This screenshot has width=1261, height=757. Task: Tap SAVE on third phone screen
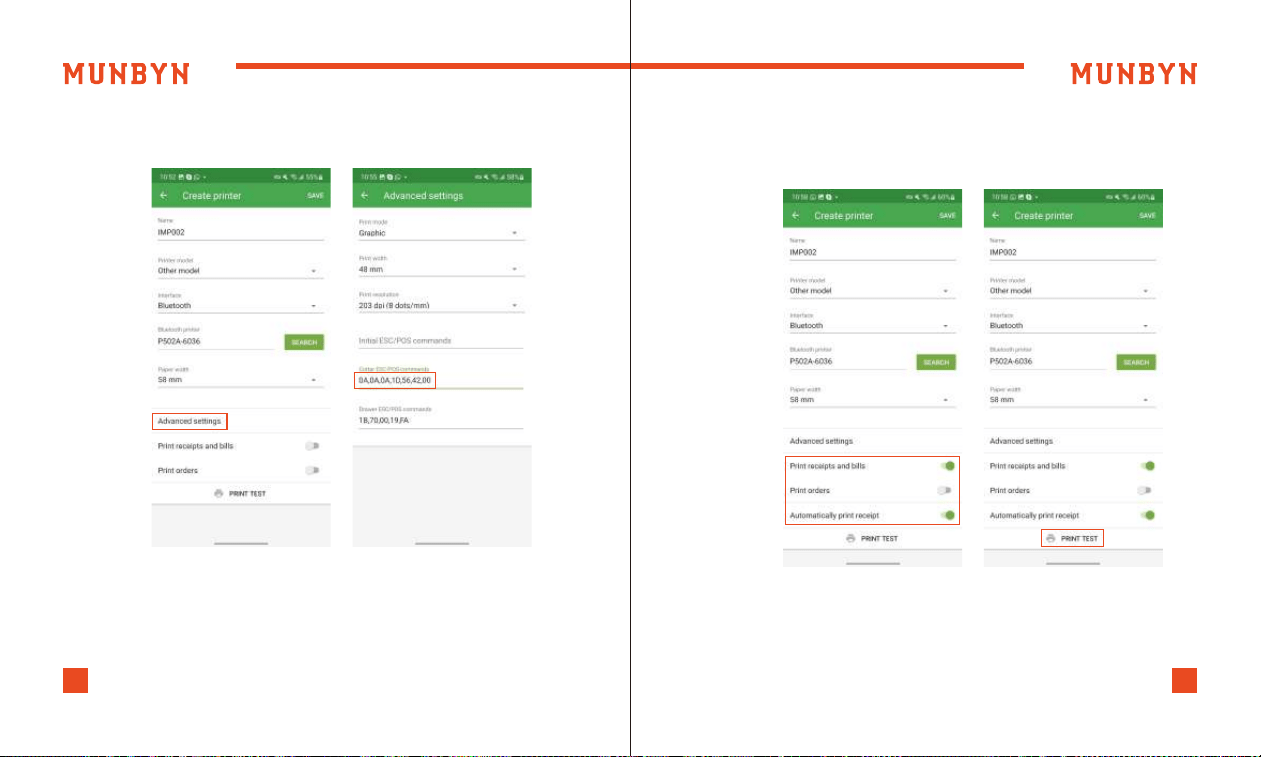click(x=948, y=216)
